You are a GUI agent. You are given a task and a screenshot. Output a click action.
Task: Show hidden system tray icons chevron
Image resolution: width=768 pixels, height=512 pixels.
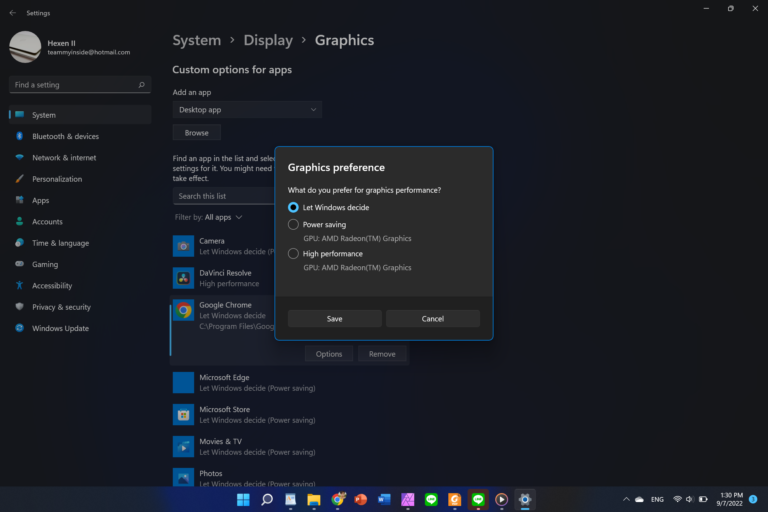(x=627, y=499)
